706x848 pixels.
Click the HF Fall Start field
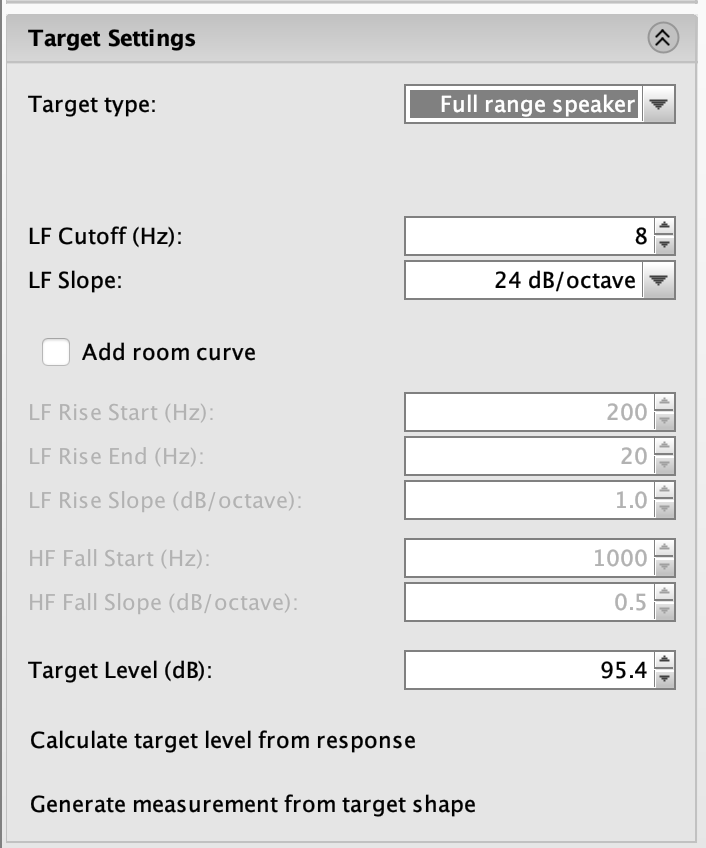pos(528,558)
